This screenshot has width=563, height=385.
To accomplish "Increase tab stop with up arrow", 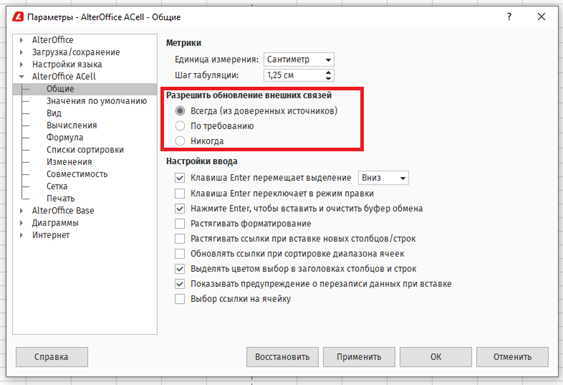I will [x=328, y=72].
